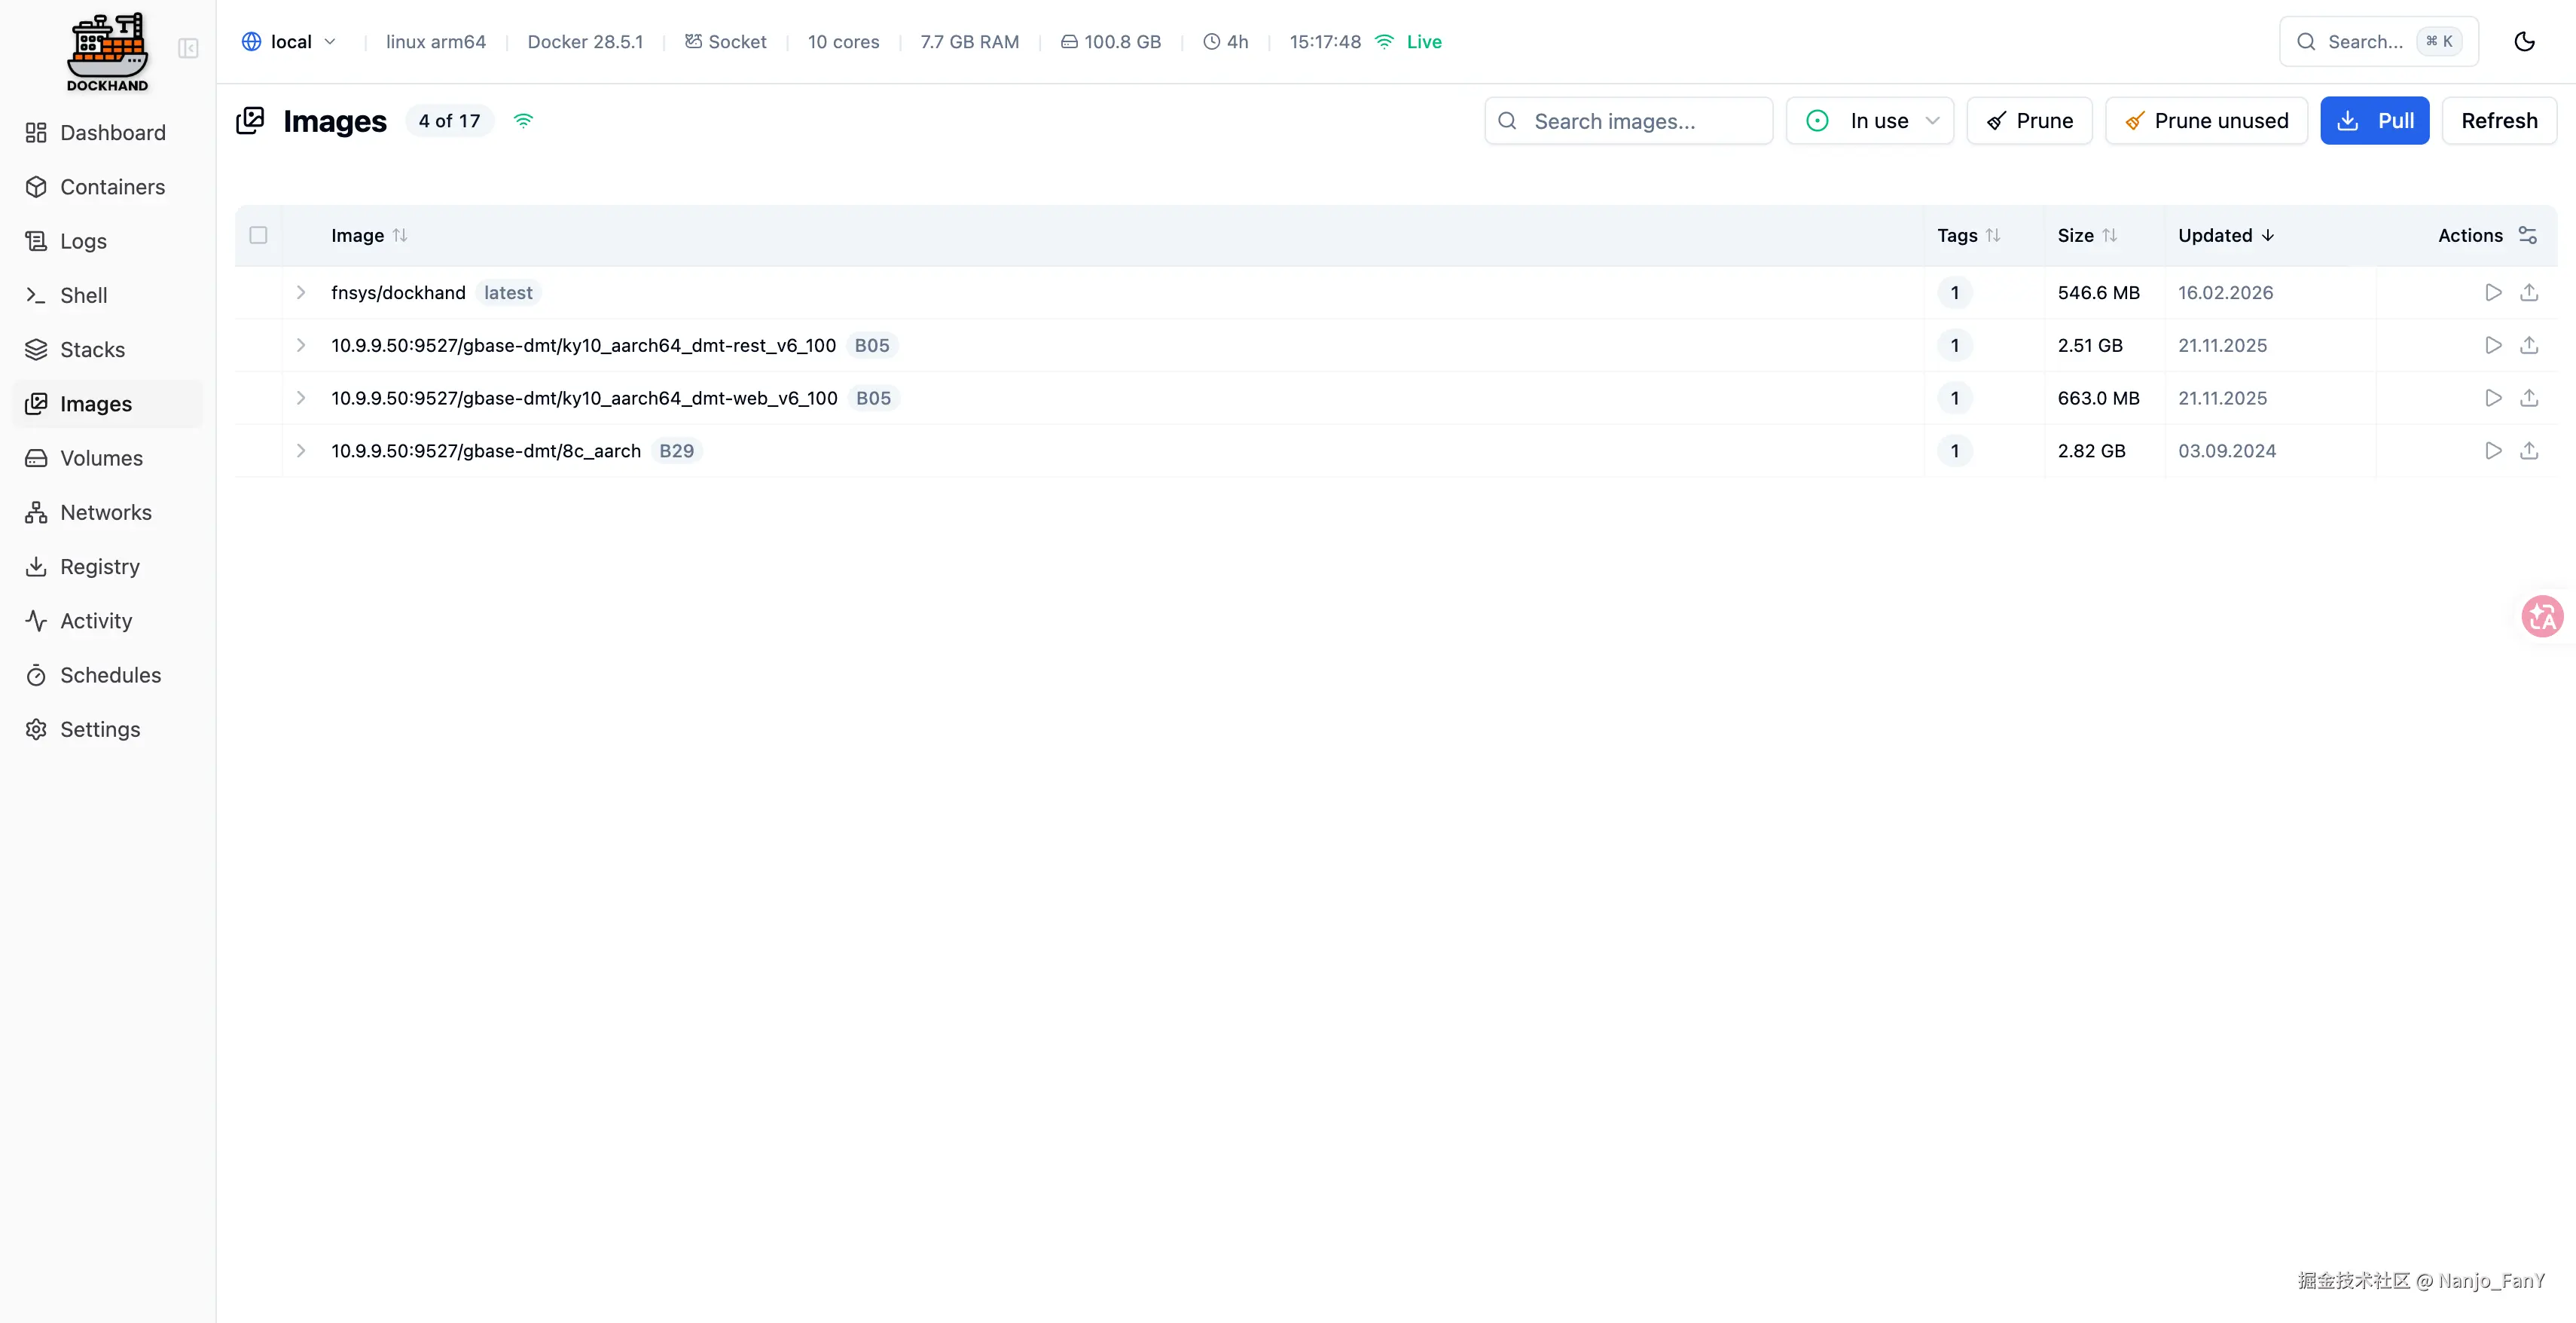Go to Containers in the sidebar
The height and width of the screenshot is (1323, 2576).
tap(112, 187)
